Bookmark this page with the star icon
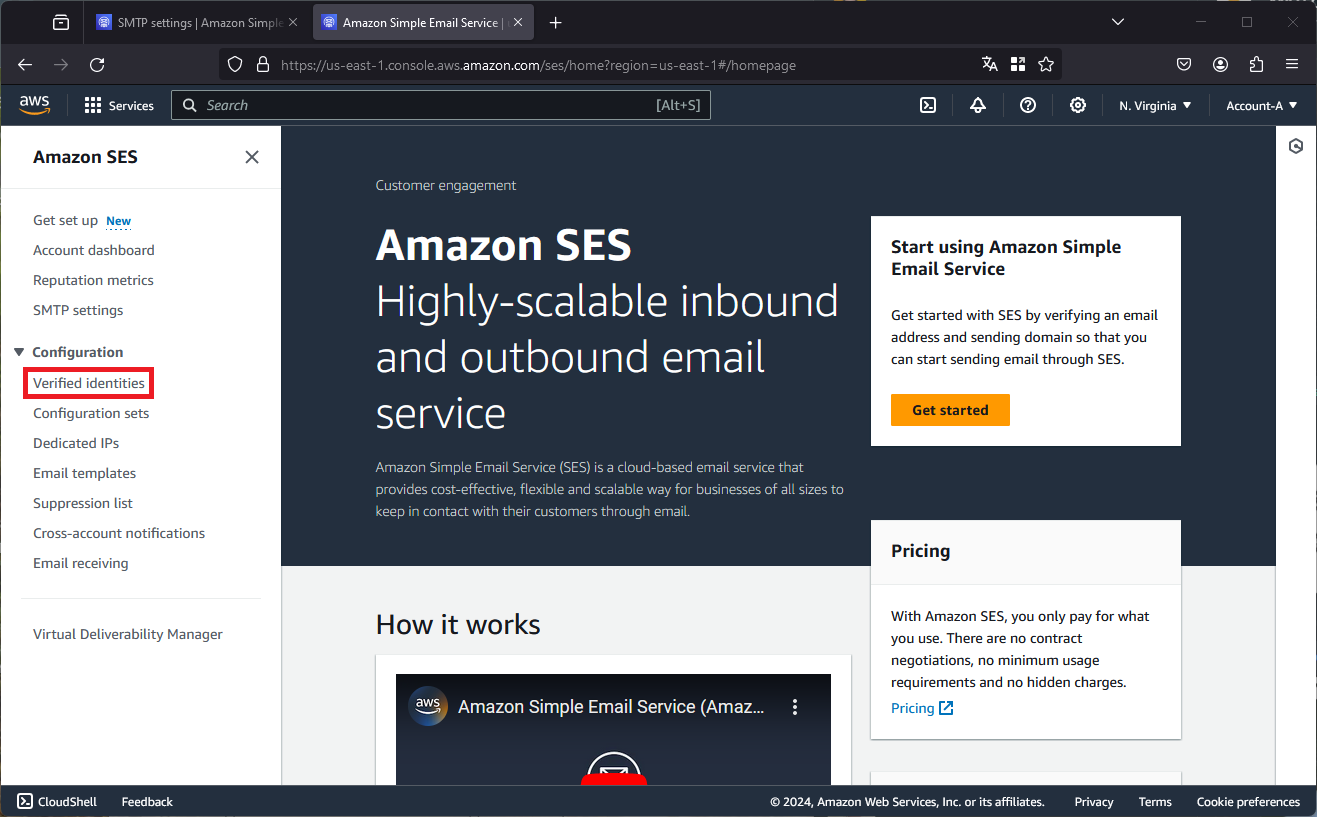1317x817 pixels. [x=1046, y=64]
